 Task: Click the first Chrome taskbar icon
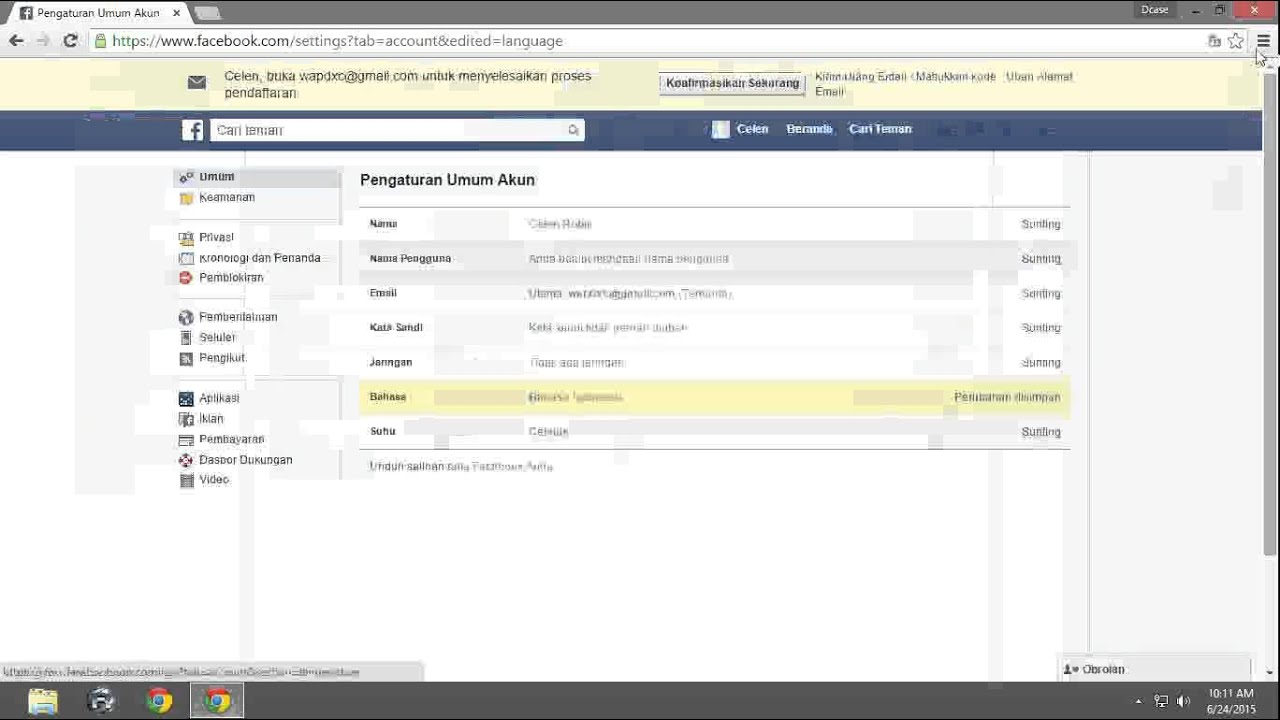tap(159, 701)
